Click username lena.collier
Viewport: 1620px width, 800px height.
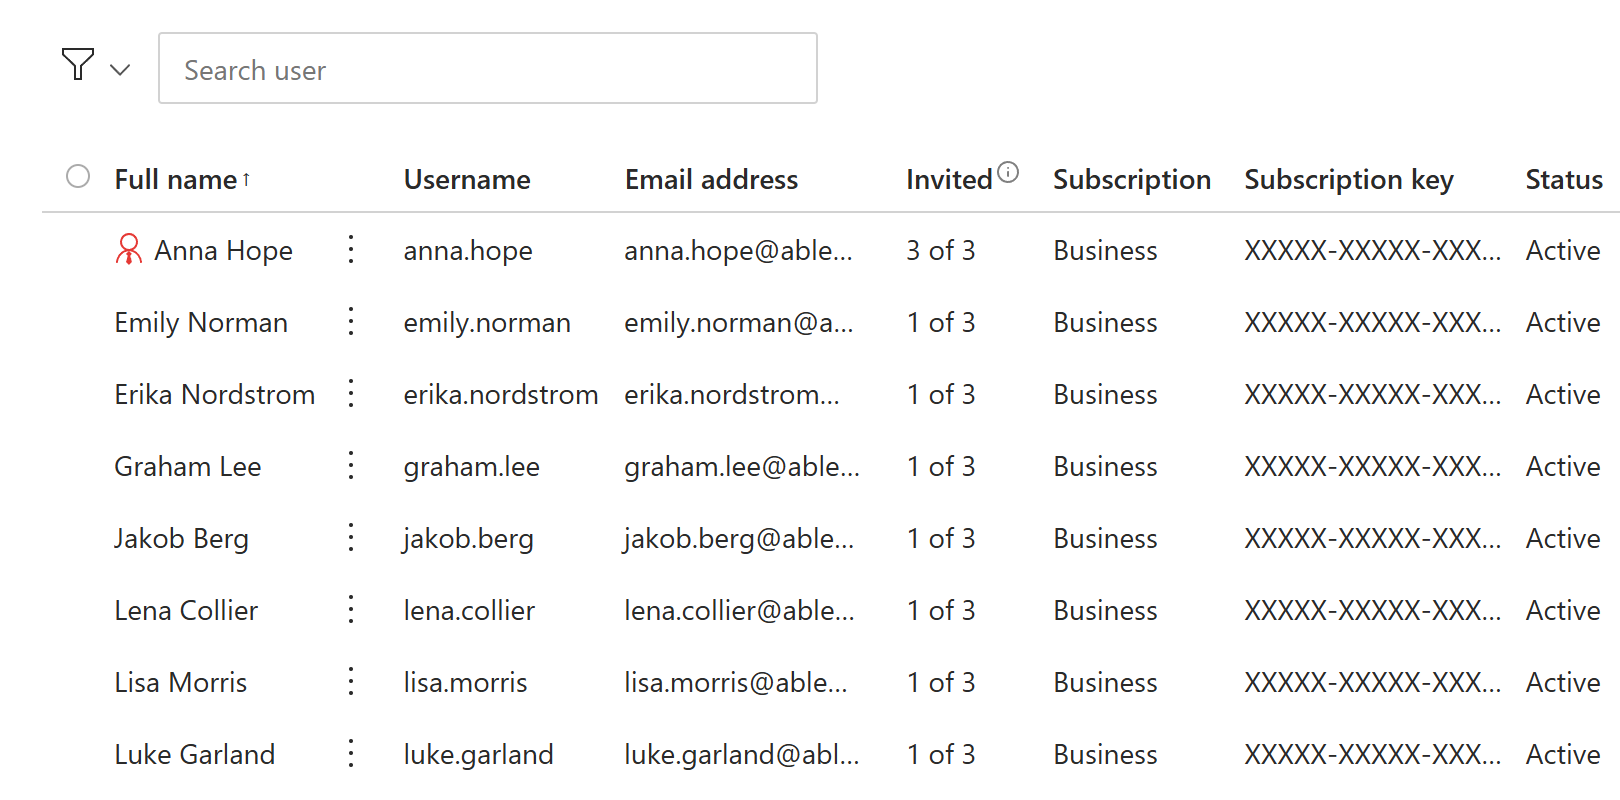click(x=469, y=611)
